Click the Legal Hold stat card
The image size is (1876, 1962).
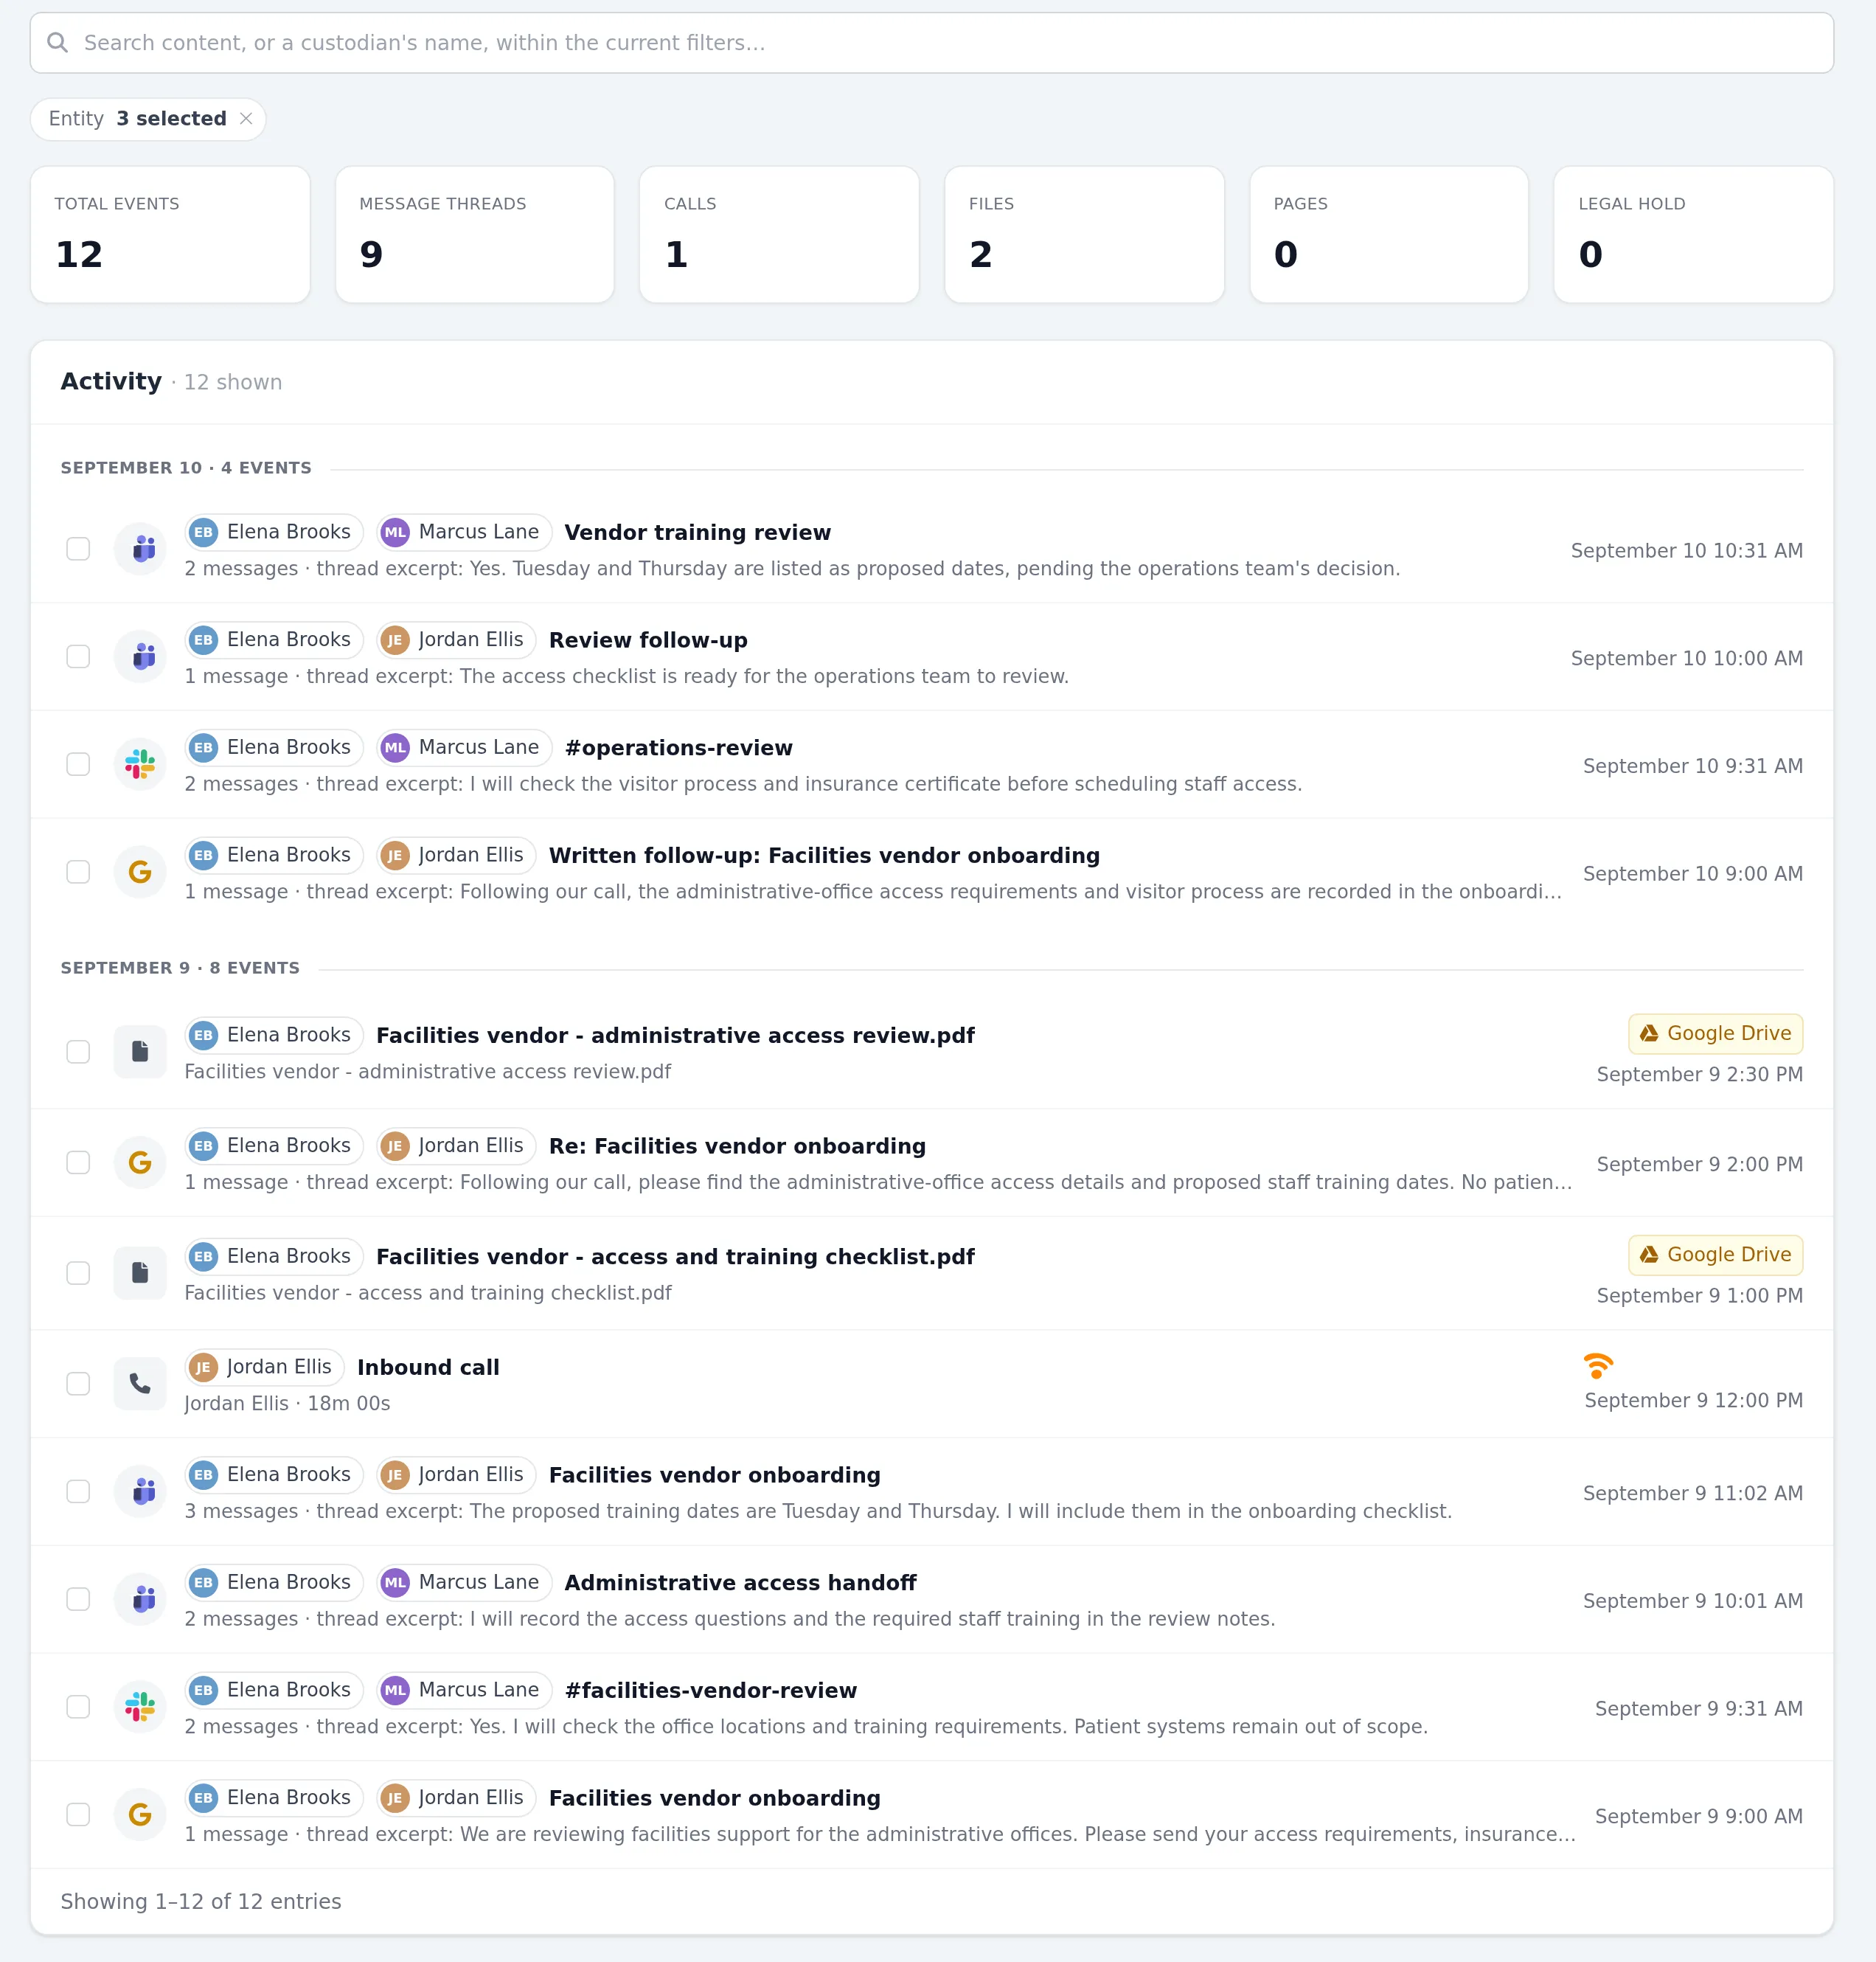coord(1693,235)
